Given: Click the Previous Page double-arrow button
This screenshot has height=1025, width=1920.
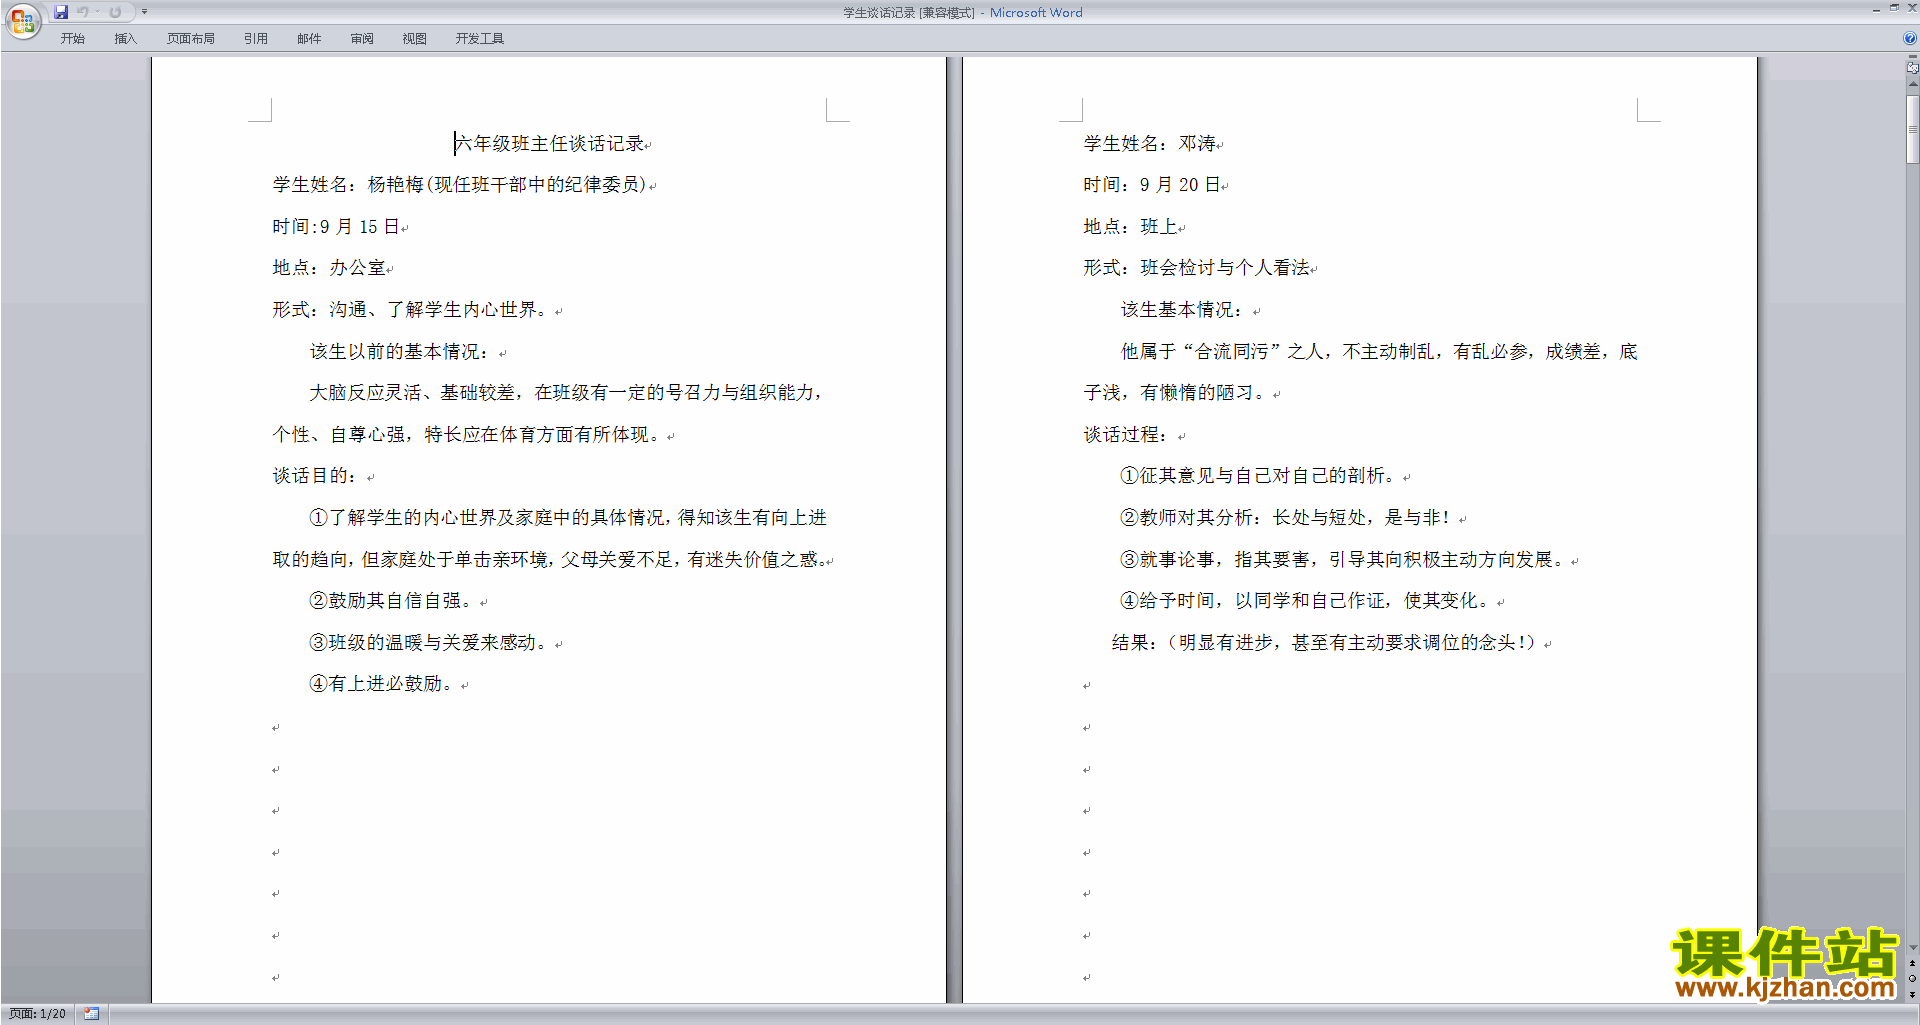Looking at the screenshot, I should [x=1912, y=964].
